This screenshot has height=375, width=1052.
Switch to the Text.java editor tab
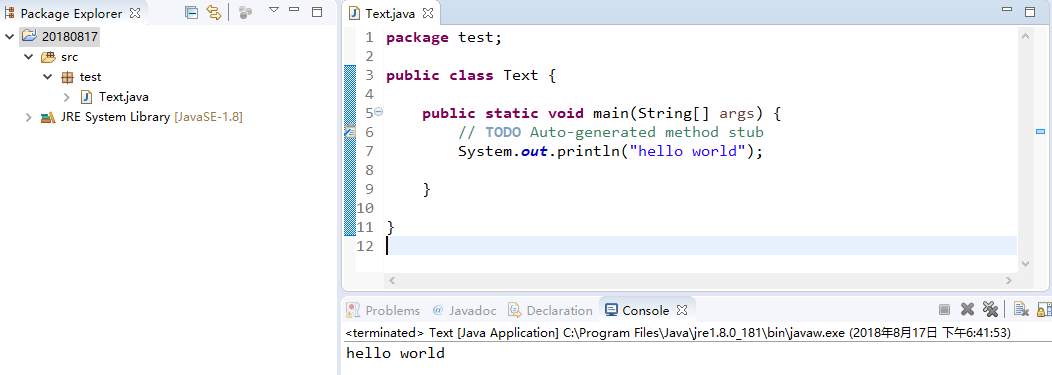[x=390, y=13]
